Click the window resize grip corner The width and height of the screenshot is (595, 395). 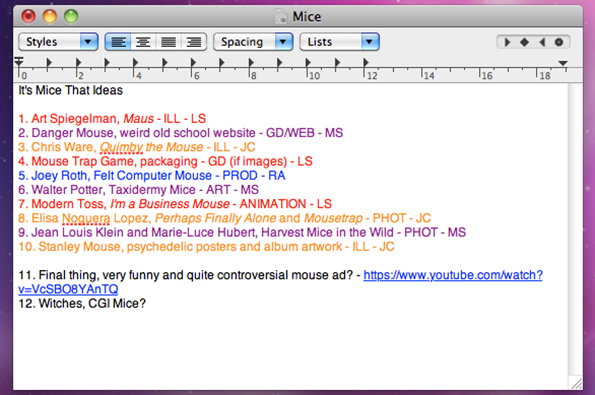[x=577, y=384]
